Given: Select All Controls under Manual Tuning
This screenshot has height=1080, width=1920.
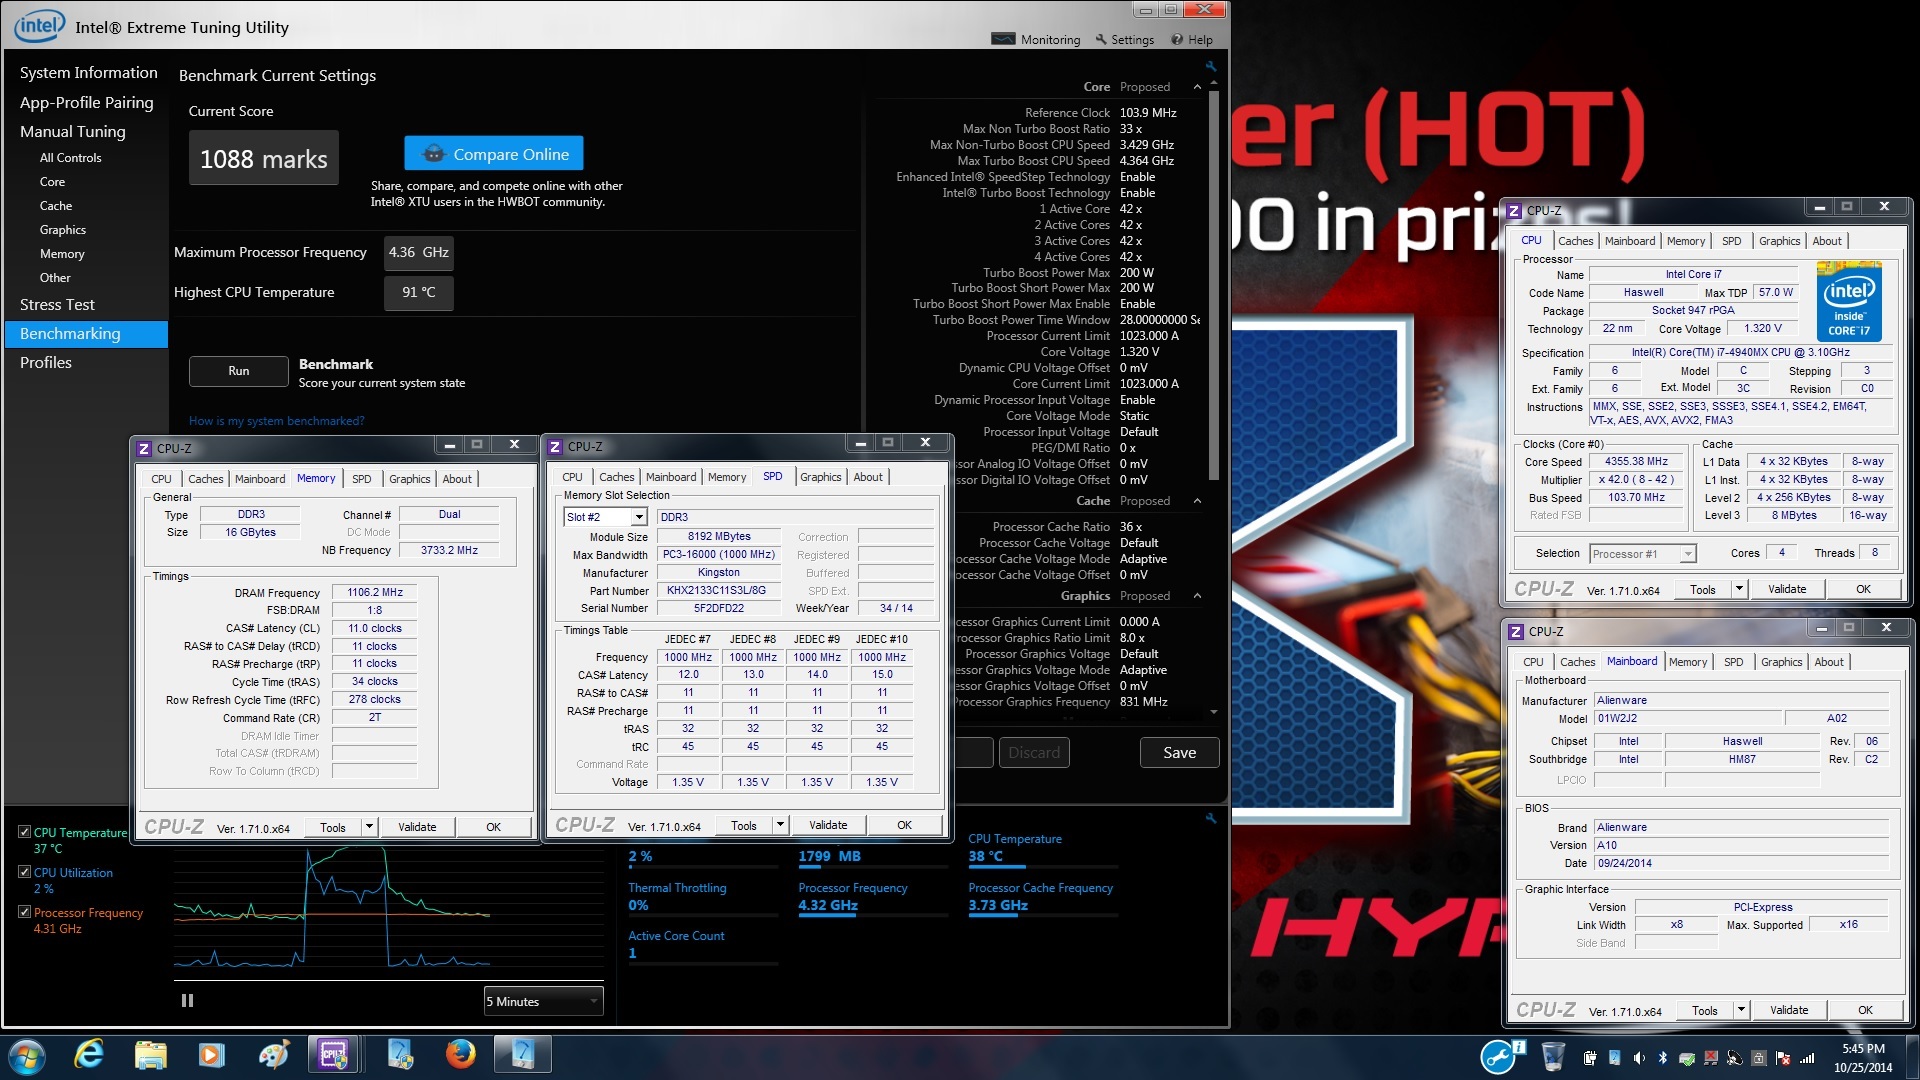Looking at the screenshot, I should (70, 158).
